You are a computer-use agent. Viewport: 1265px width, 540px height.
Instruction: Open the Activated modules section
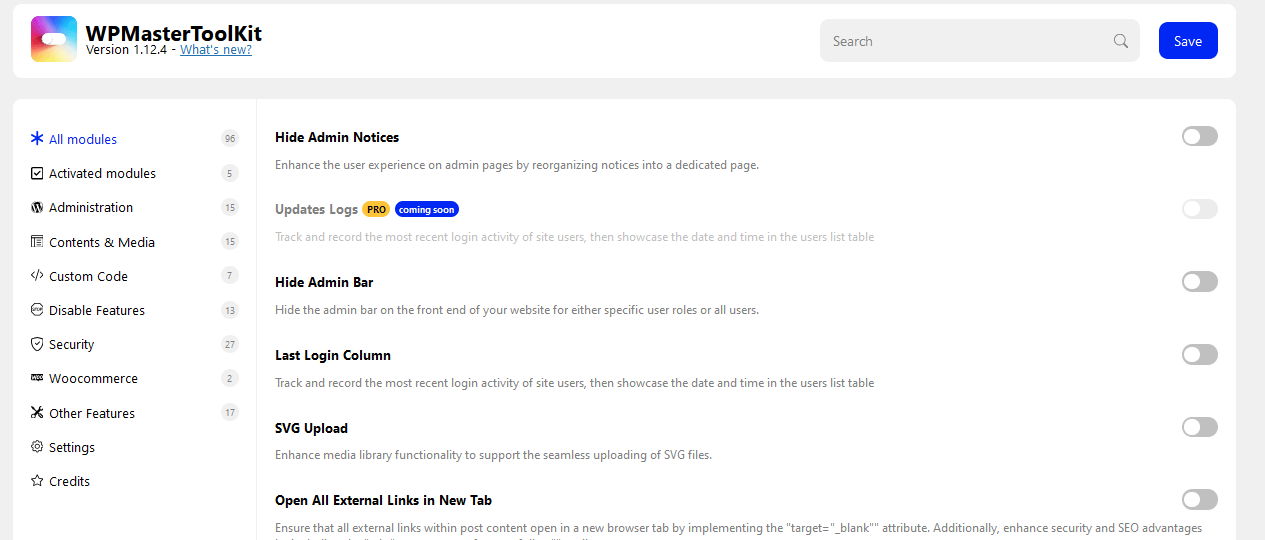coord(134,173)
